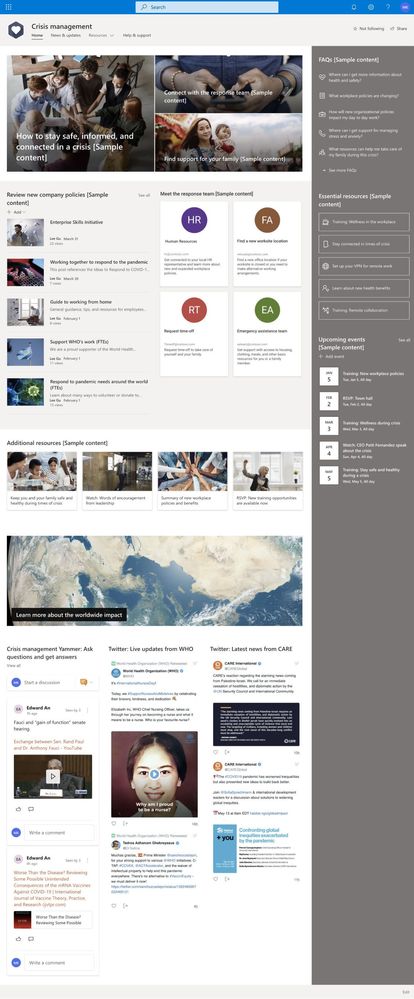Open the Worse Than the Disease article link
414x999 pixels.
54,889
